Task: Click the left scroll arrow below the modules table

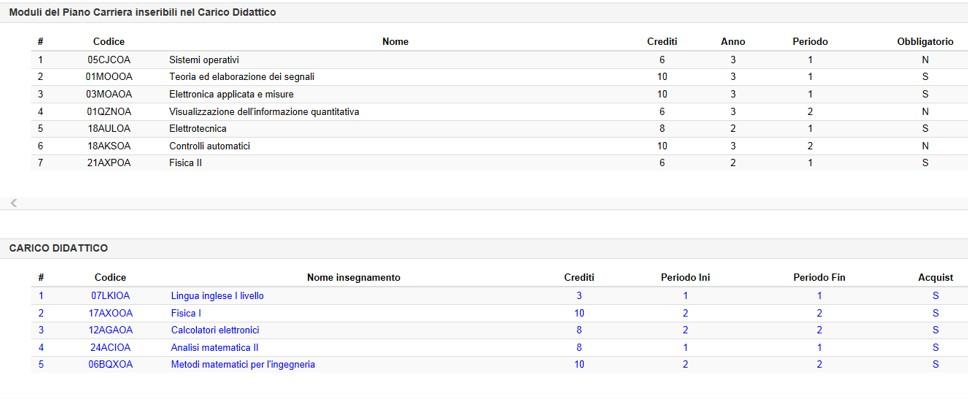Action: [x=13, y=203]
